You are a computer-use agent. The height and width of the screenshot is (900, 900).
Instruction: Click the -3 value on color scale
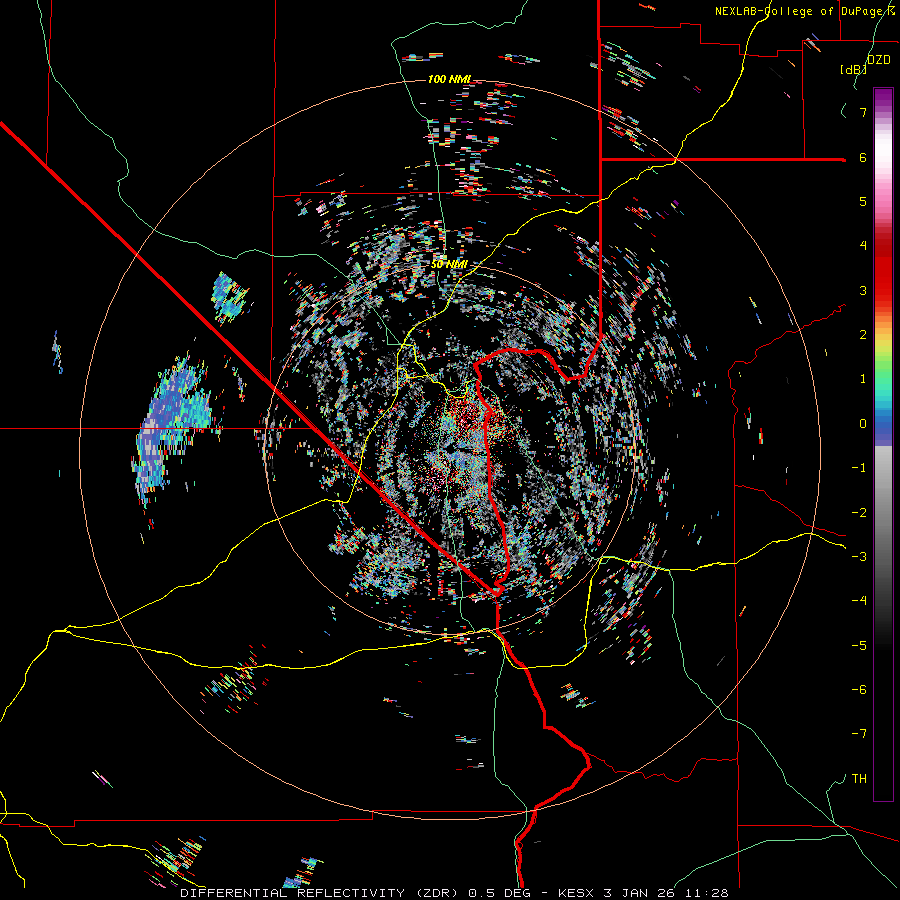pyautogui.click(x=859, y=557)
